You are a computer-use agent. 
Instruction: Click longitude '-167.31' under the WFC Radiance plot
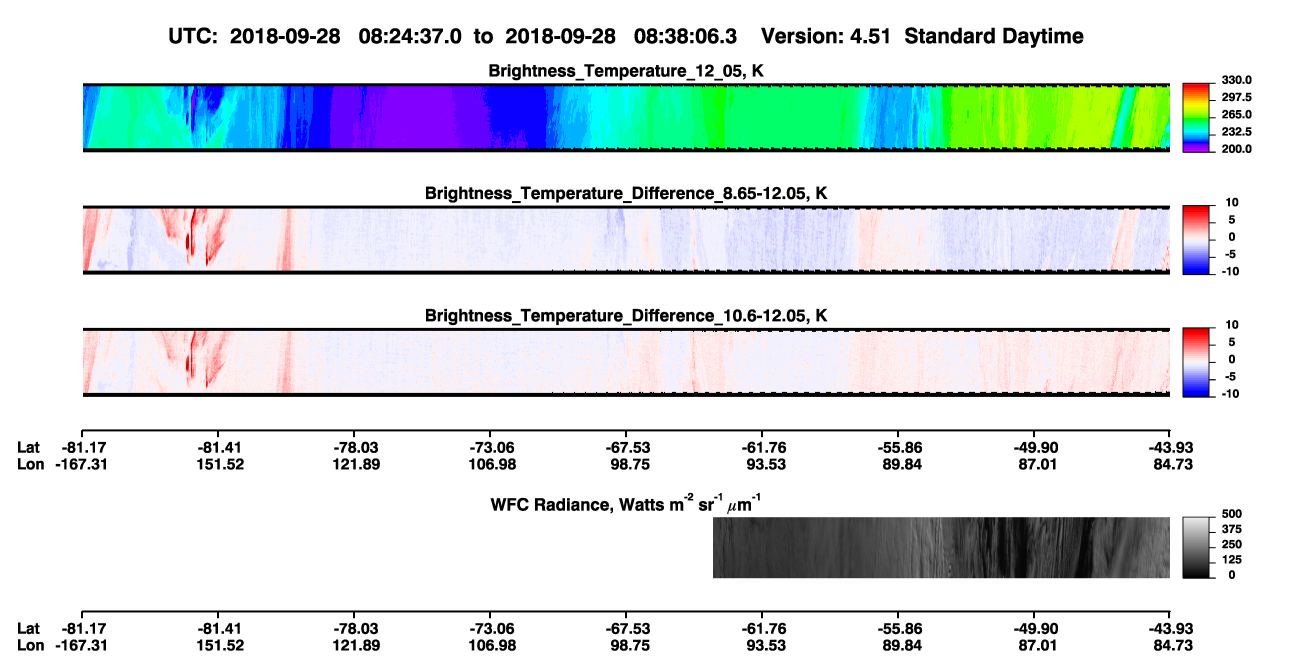pyautogui.click(x=82, y=645)
